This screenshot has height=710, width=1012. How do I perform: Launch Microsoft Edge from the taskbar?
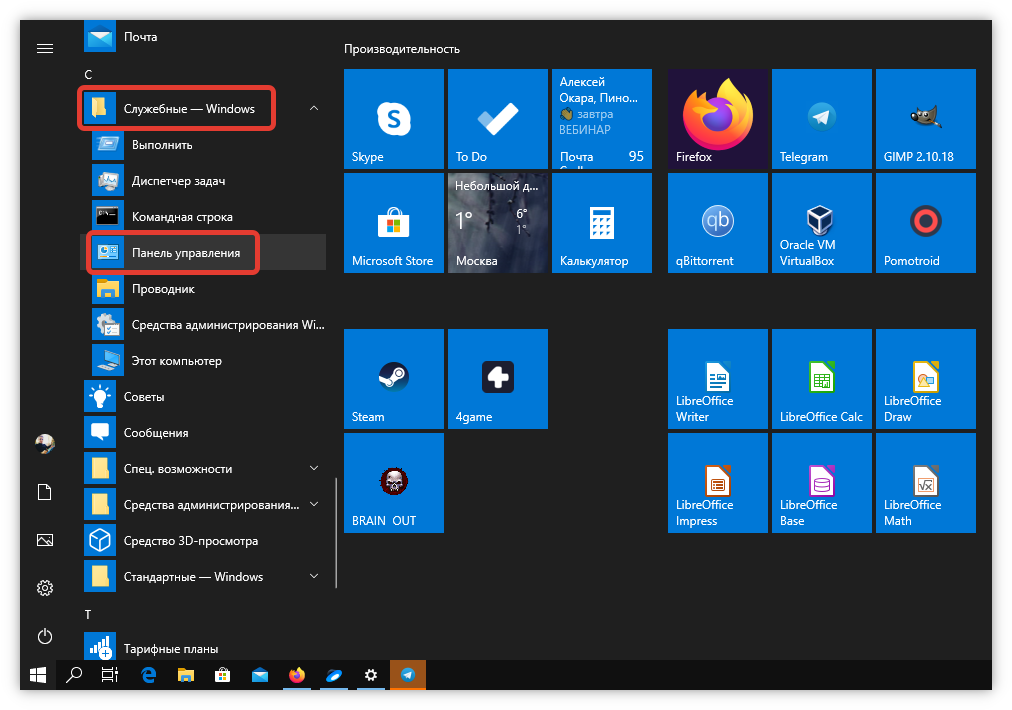(x=148, y=675)
